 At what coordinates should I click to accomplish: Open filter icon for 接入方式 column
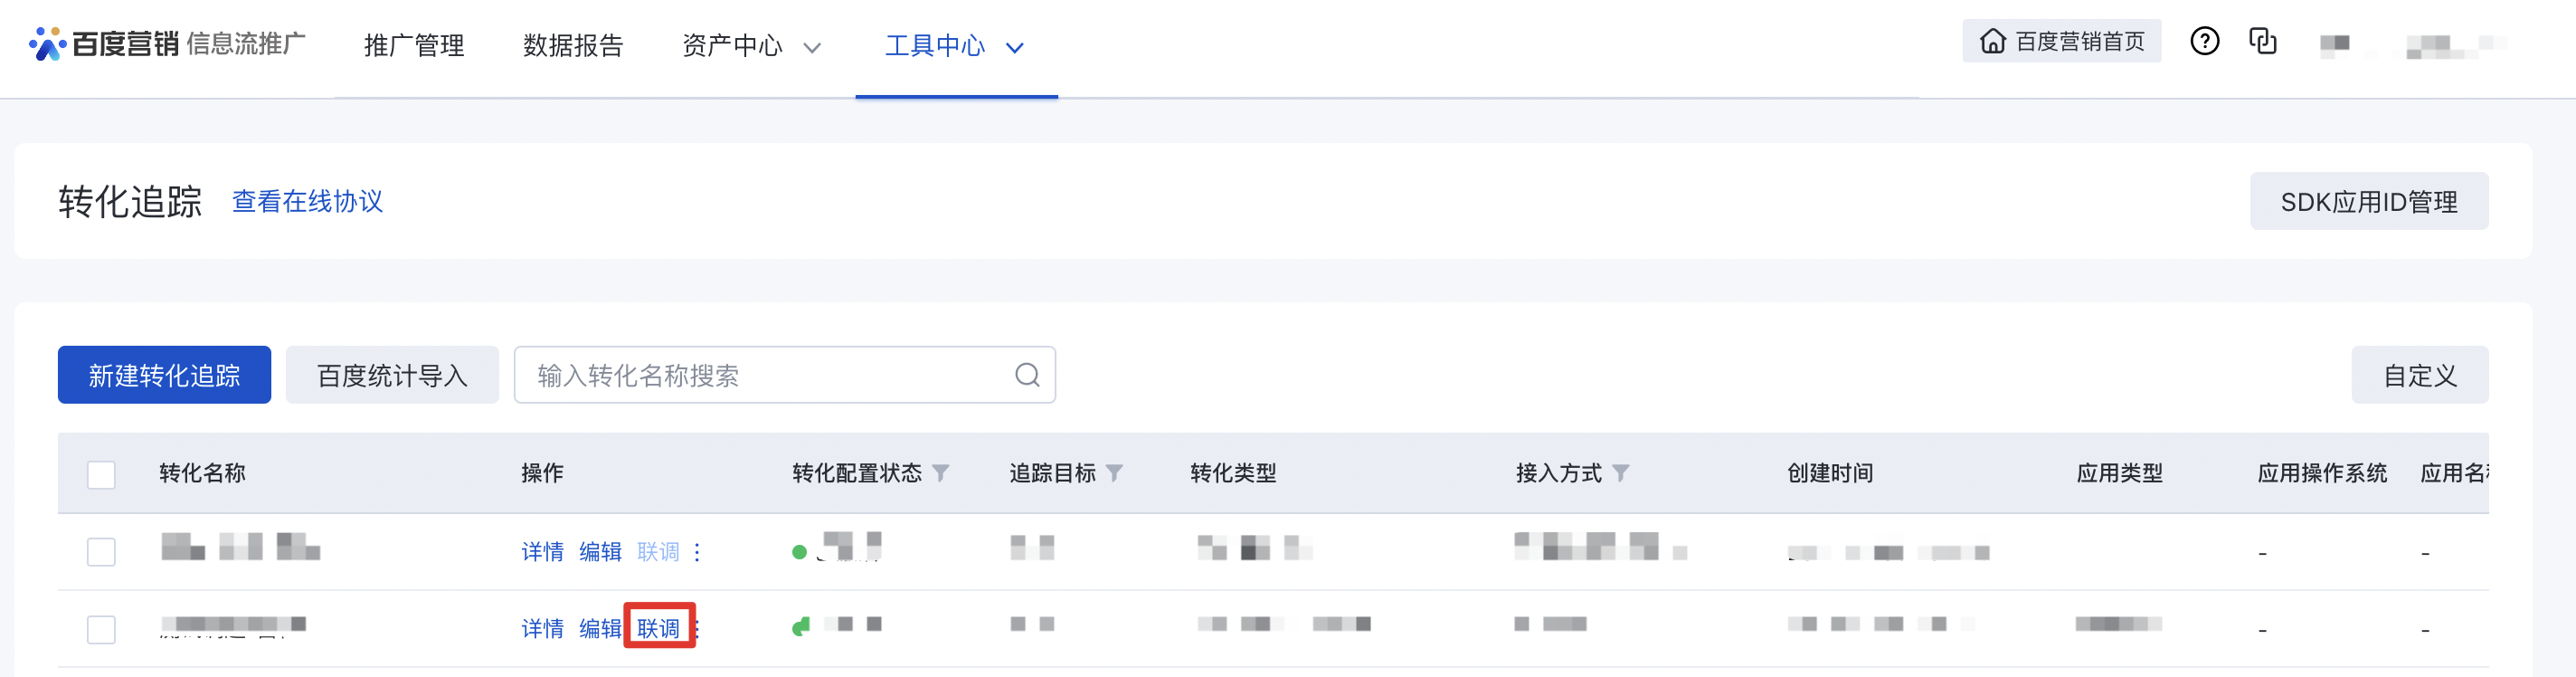pyautogui.click(x=1621, y=473)
